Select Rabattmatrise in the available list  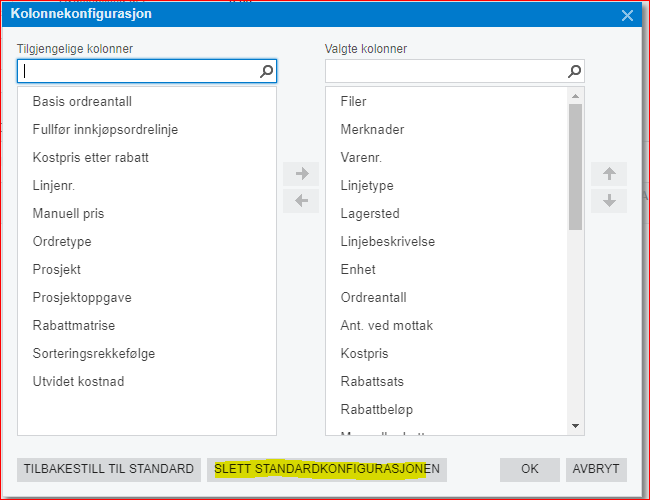pos(74,325)
